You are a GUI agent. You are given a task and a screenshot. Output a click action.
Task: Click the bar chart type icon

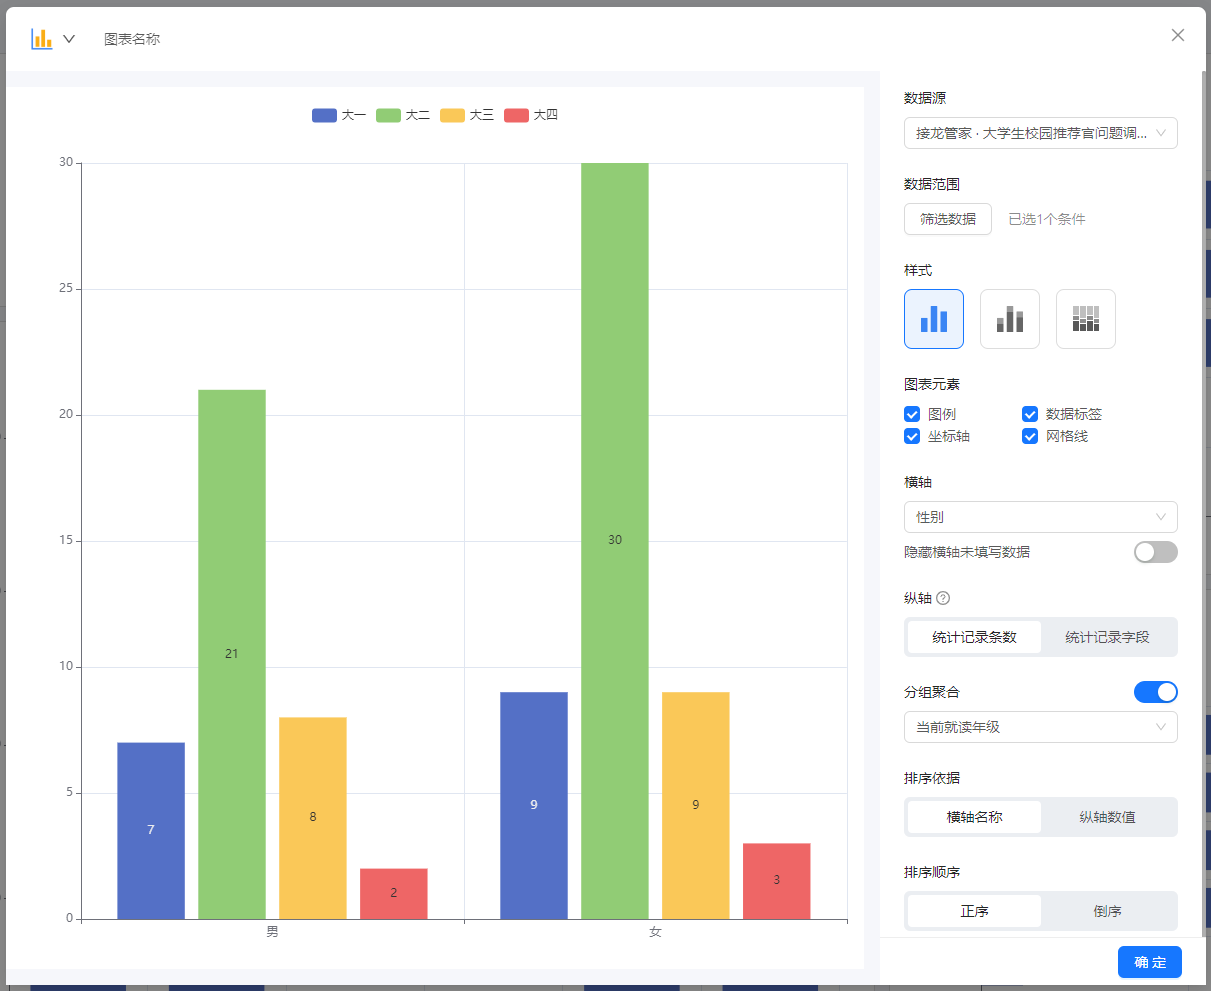[41, 39]
